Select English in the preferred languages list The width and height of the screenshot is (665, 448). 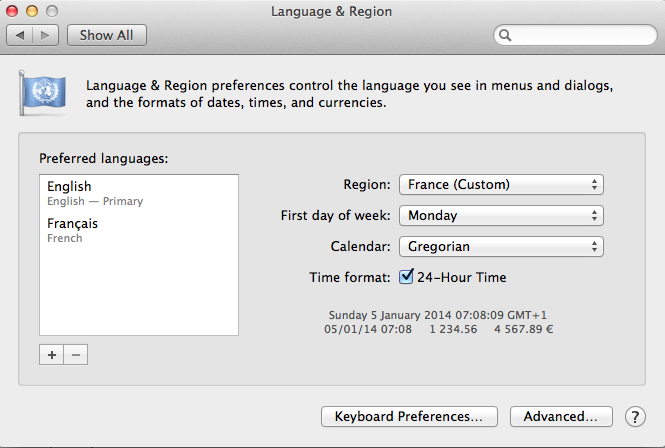[139, 193]
